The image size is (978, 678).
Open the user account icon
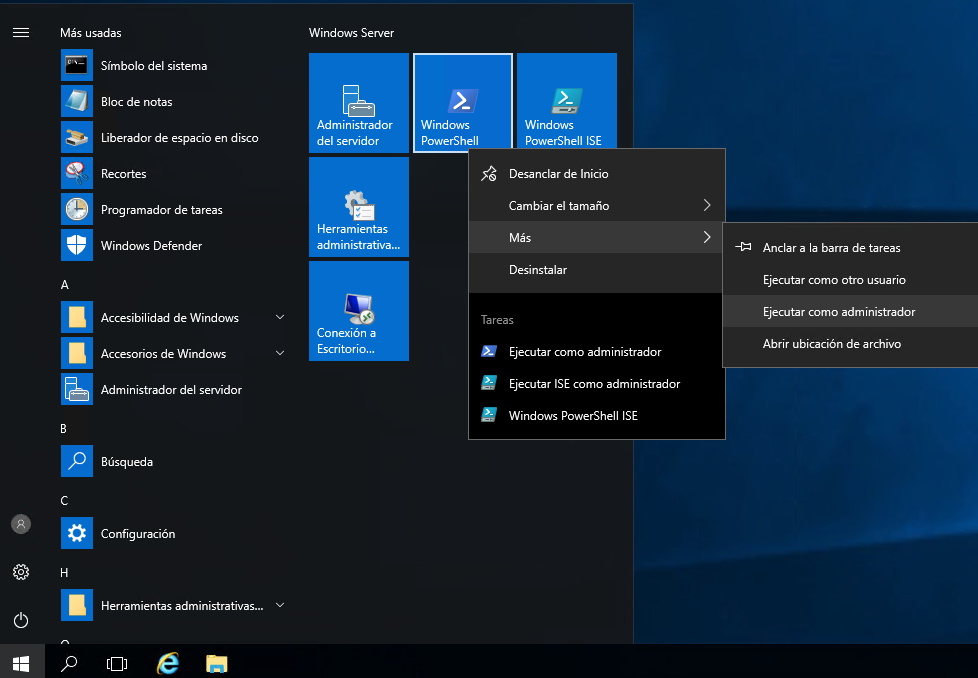21,524
